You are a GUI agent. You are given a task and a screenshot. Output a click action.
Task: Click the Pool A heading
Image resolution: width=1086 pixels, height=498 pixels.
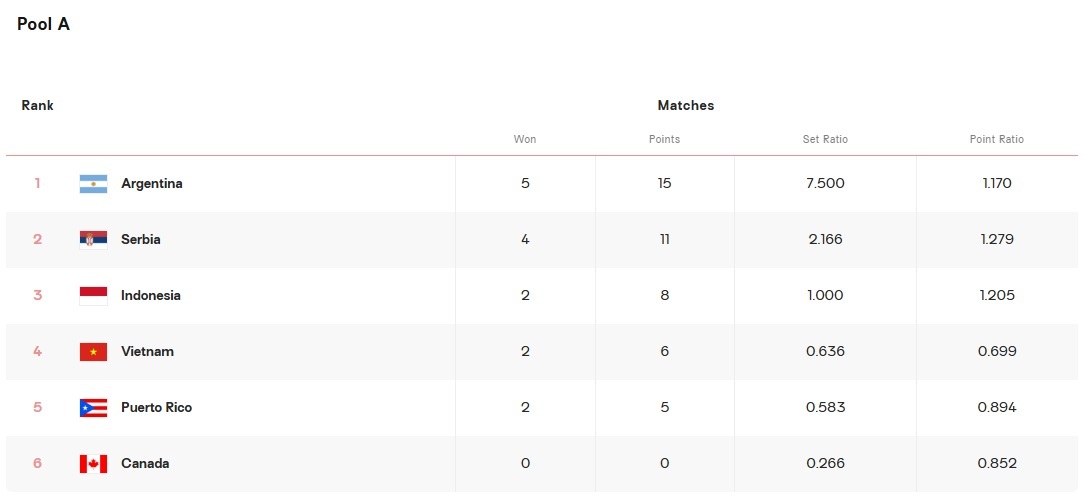pyautogui.click(x=43, y=24)
